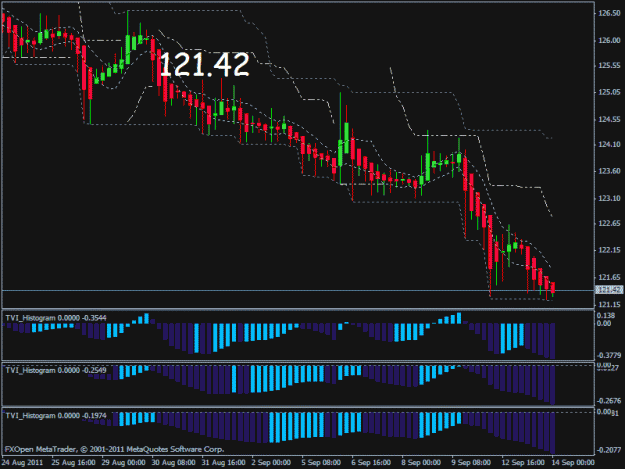This screenshot has width=625, height=469.
Task: Click the 31 Aug 16:00 time label
Action: (223, 463)
